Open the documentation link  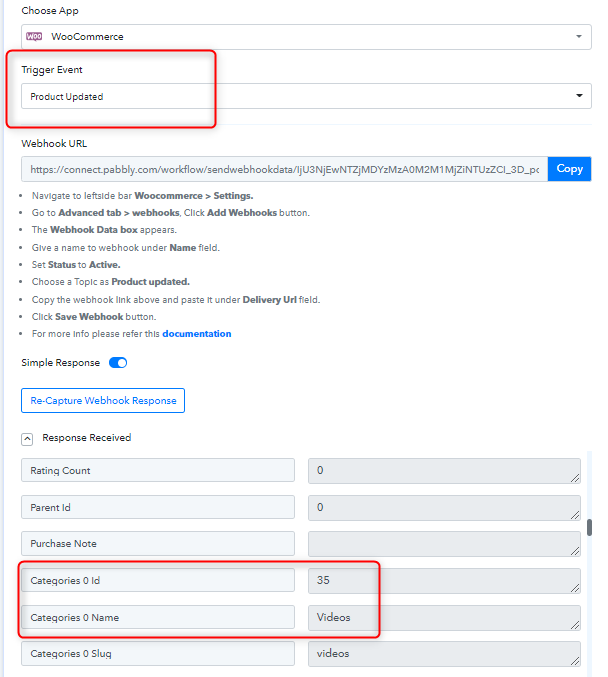[x=196, y=333]
